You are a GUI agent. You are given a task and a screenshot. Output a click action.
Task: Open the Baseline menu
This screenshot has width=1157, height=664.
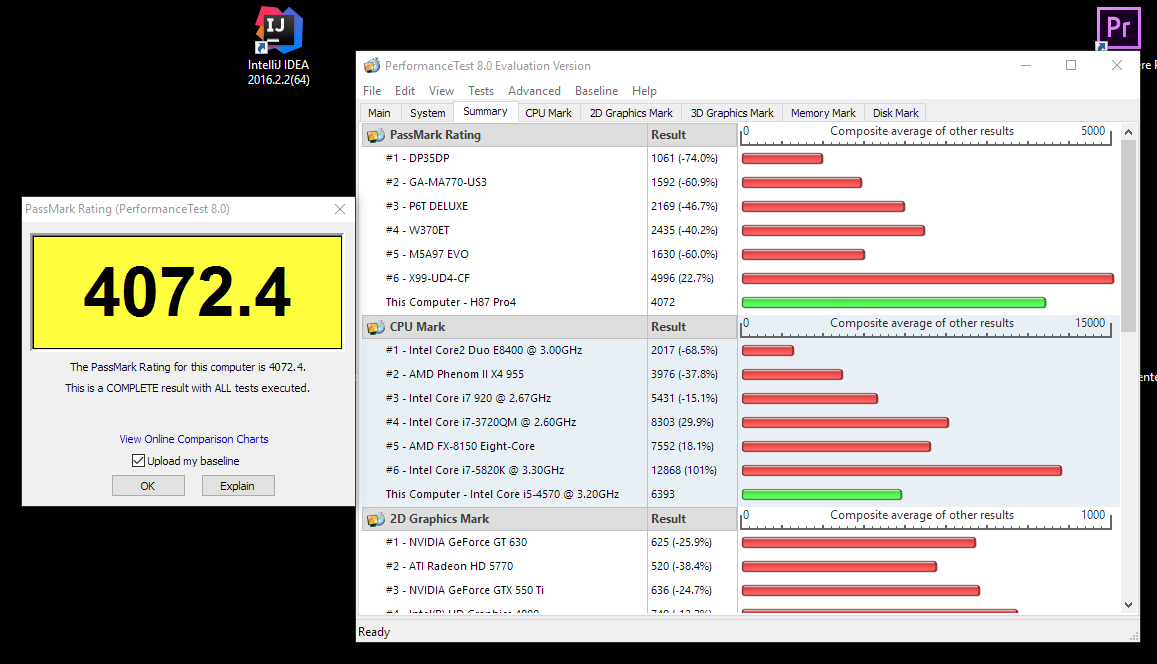596,91
